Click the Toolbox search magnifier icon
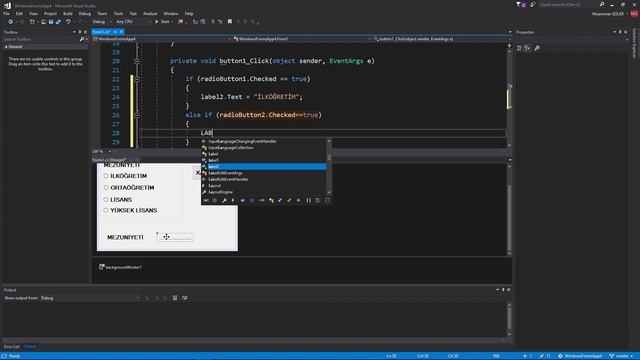The image size is (640, 360). pos(82,39)
